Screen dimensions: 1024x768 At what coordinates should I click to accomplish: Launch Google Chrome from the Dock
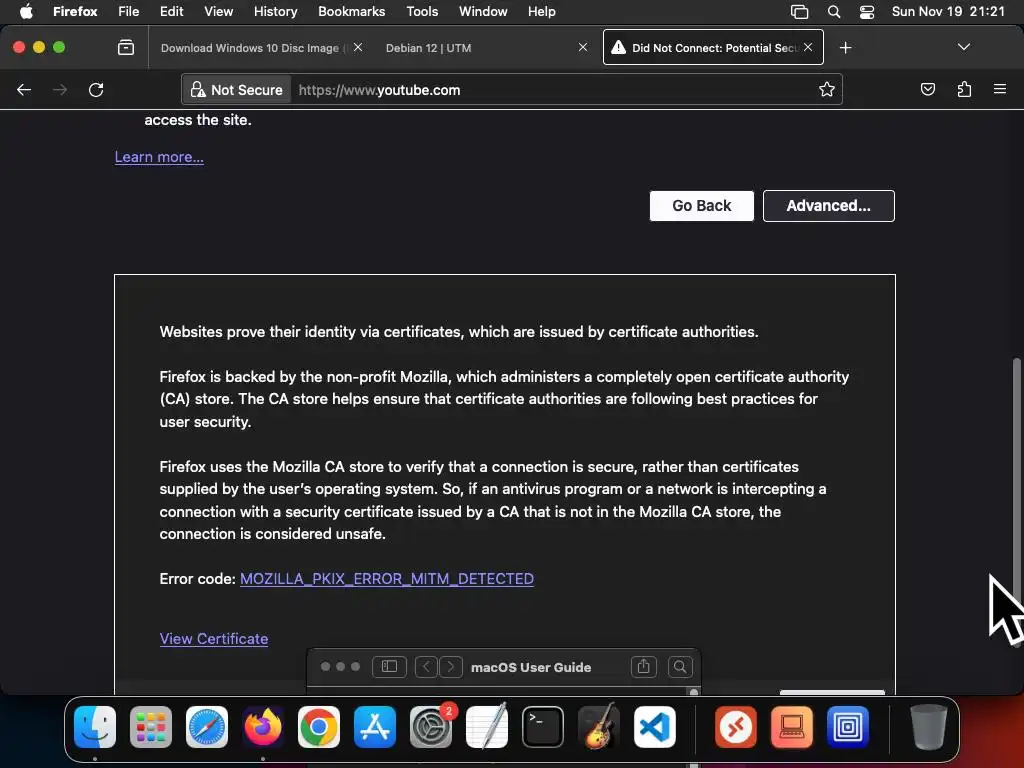pyautogui.click(x=319, y=727)
